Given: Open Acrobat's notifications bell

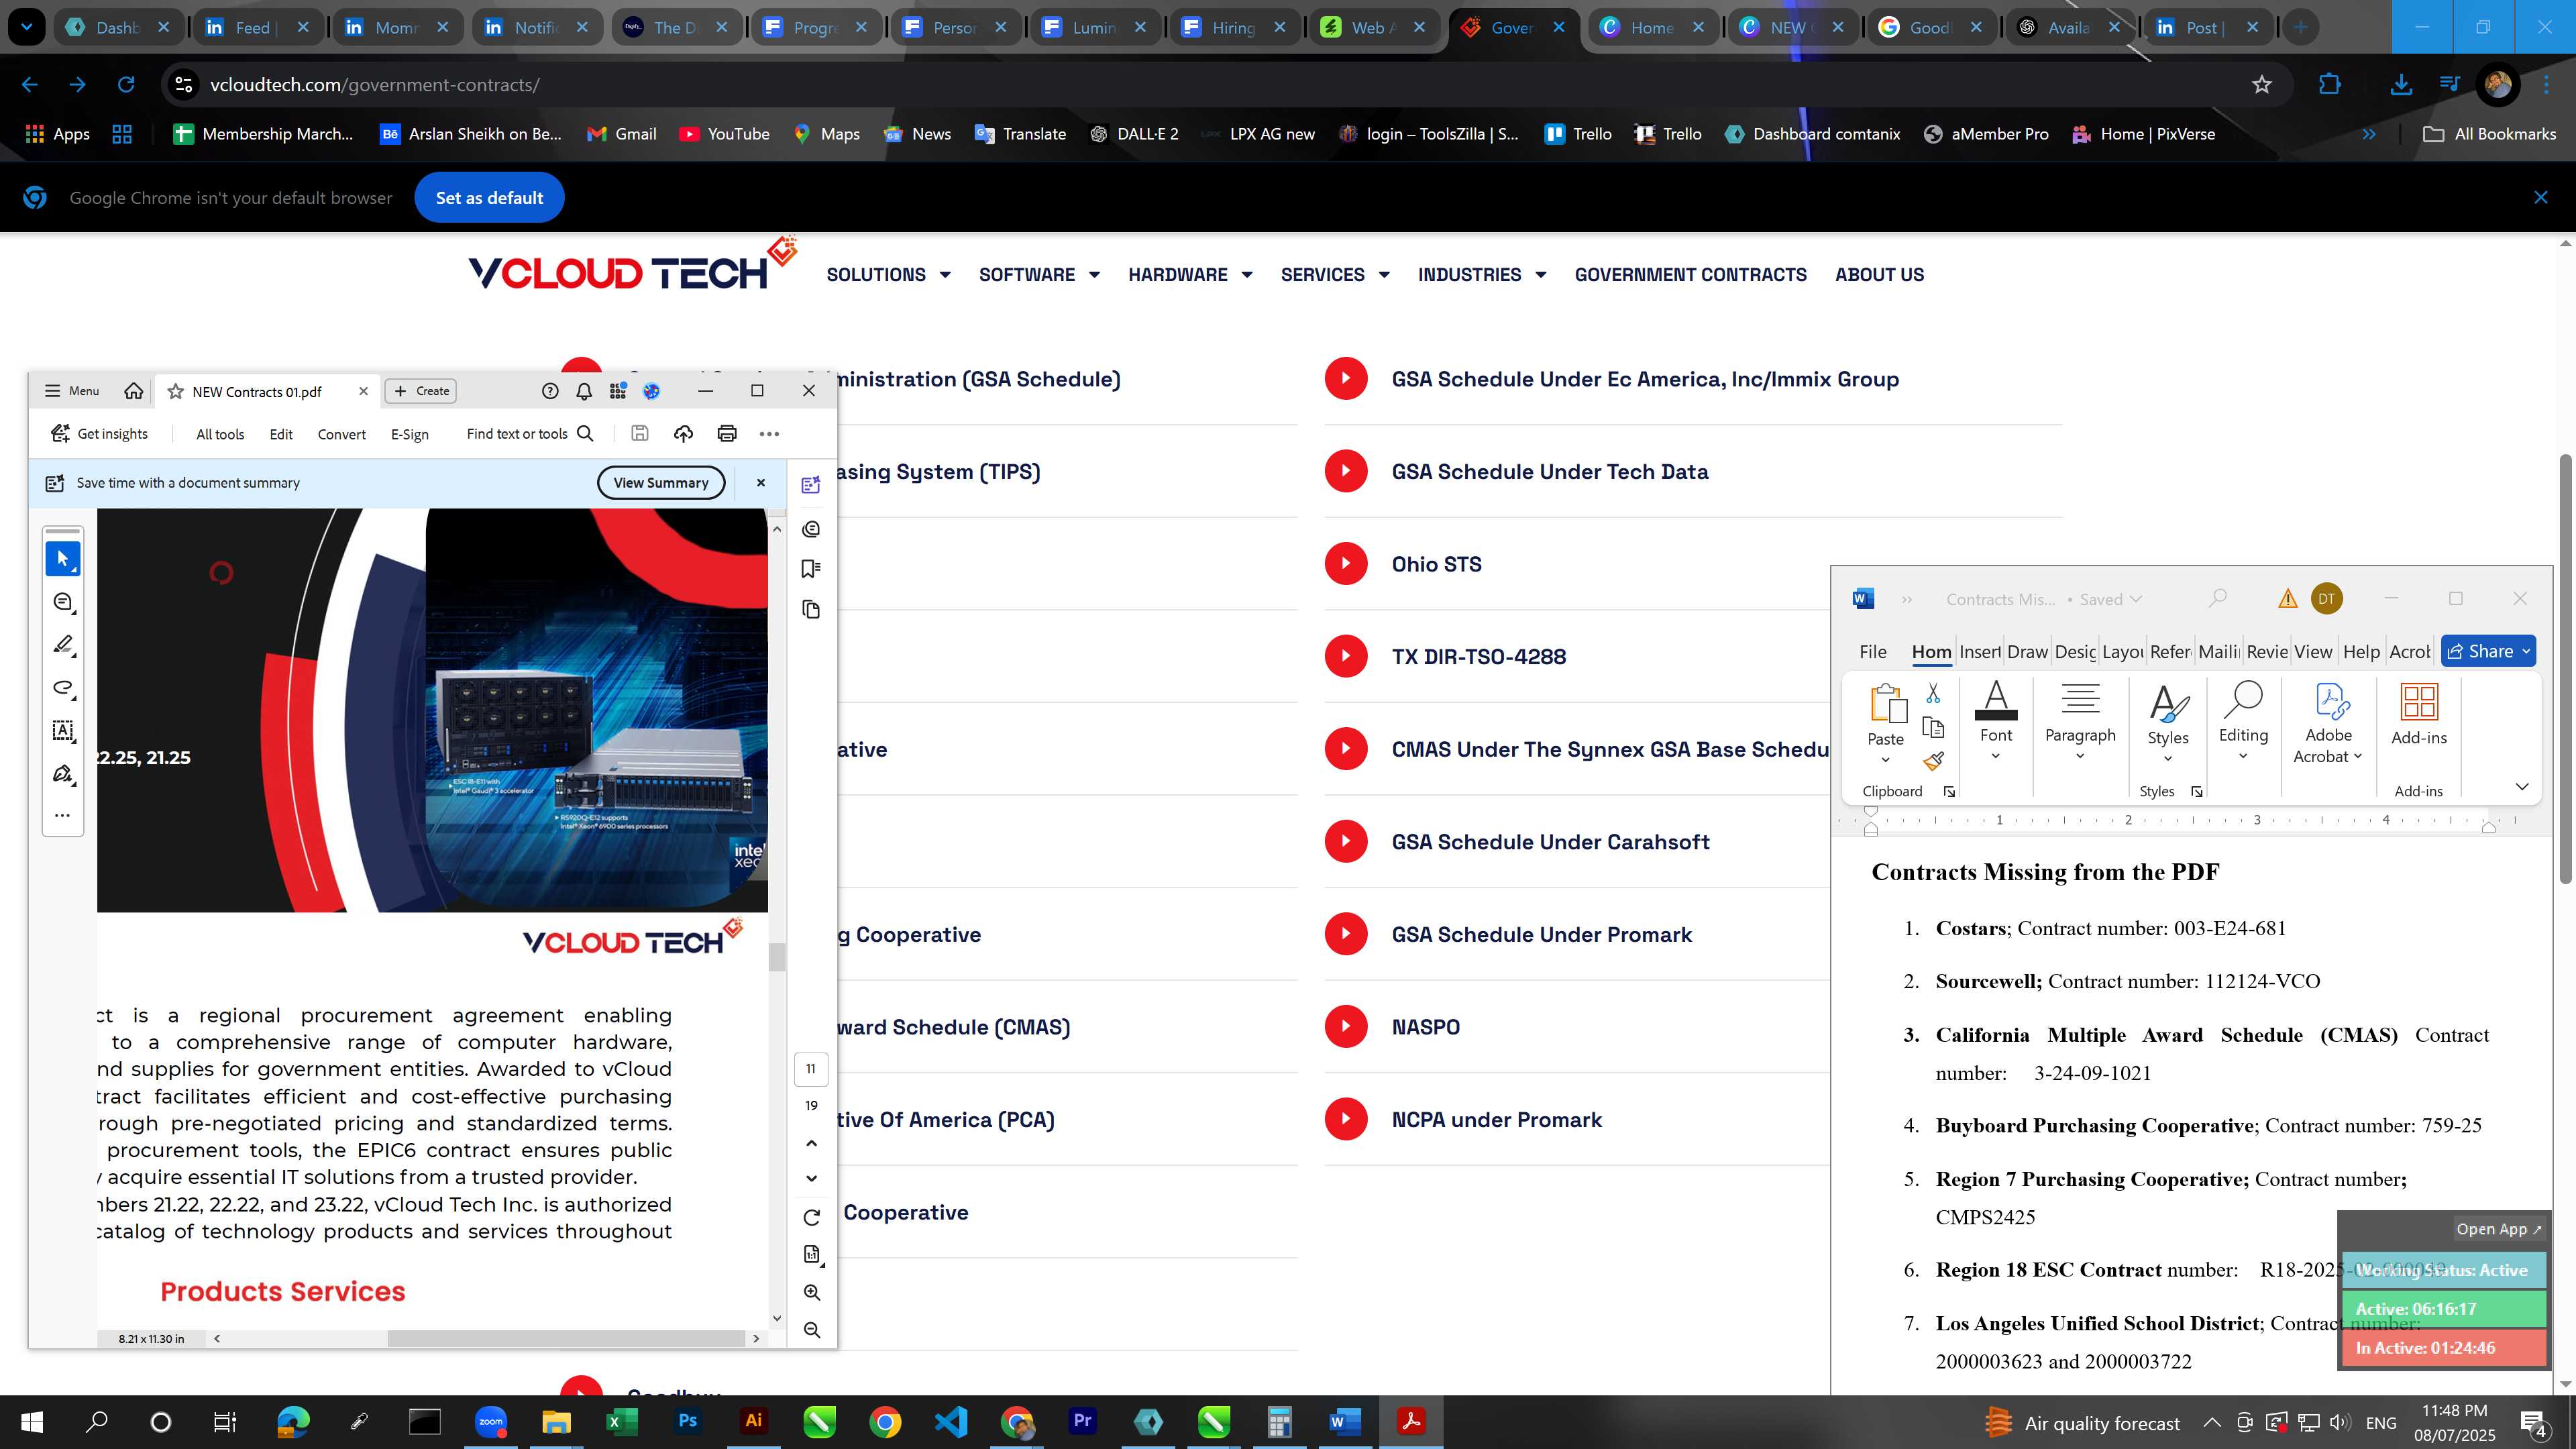Looking at the screenshot, I should pos(584,391).
